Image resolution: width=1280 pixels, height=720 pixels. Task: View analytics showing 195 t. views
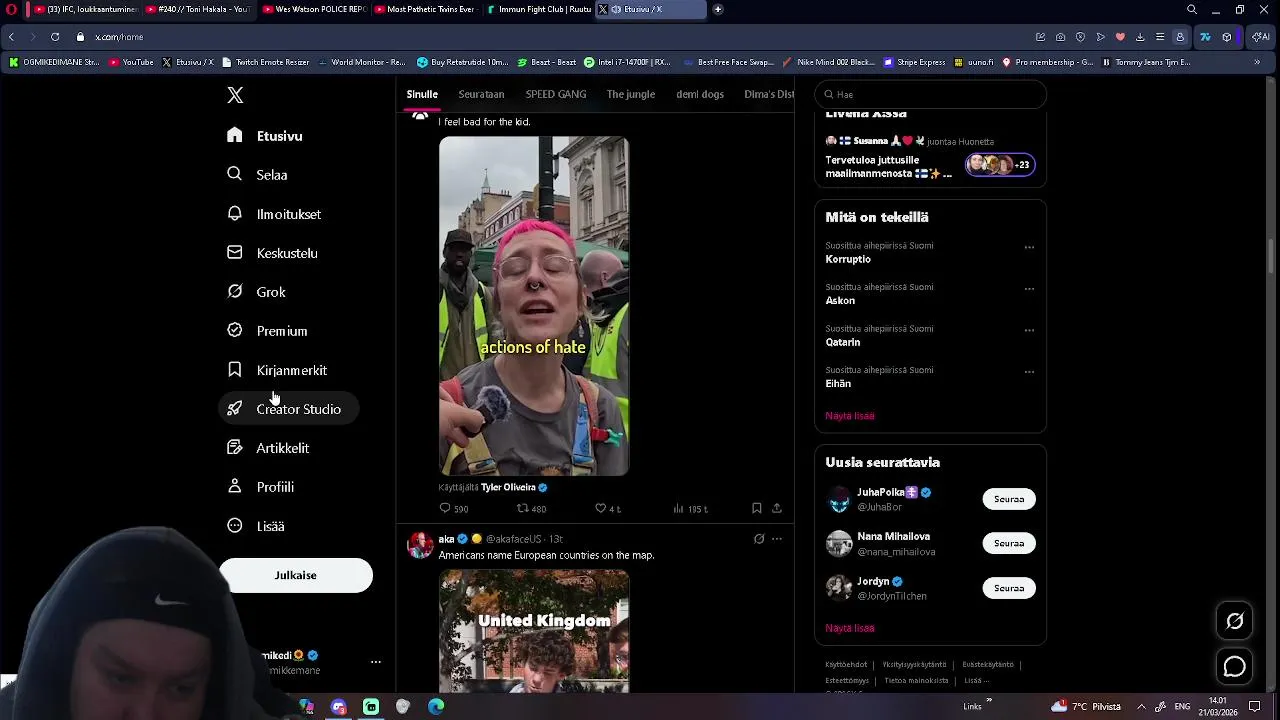(691, 508)
